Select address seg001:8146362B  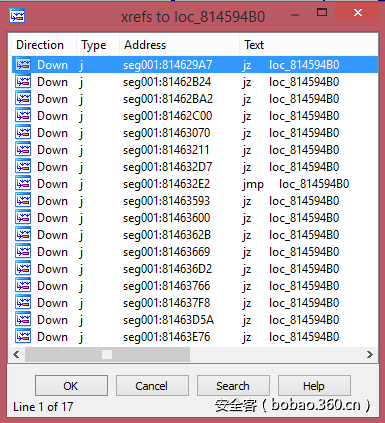(167, 235)
